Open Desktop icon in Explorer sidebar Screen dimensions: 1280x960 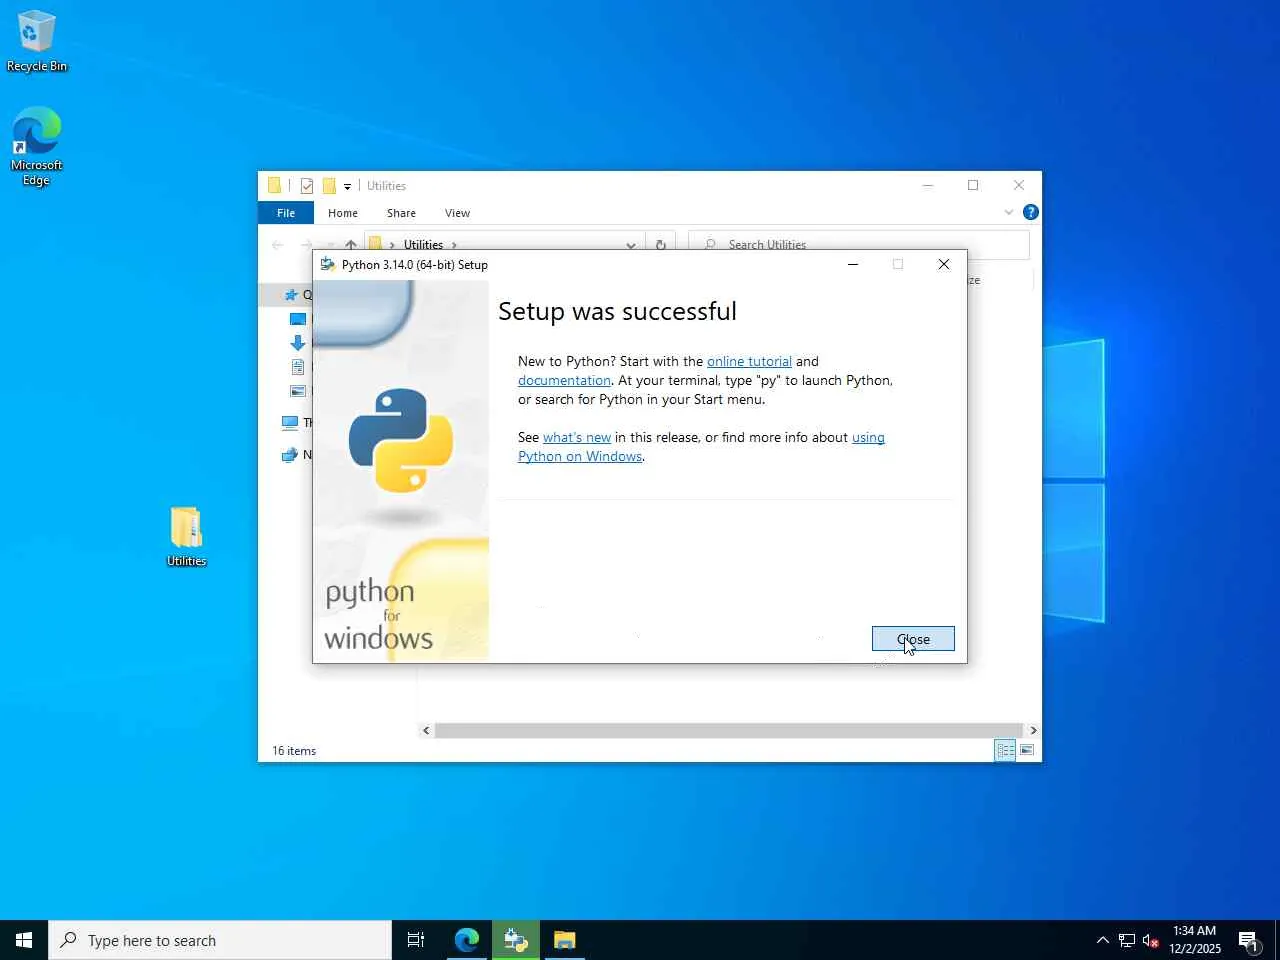pos(298,319)
